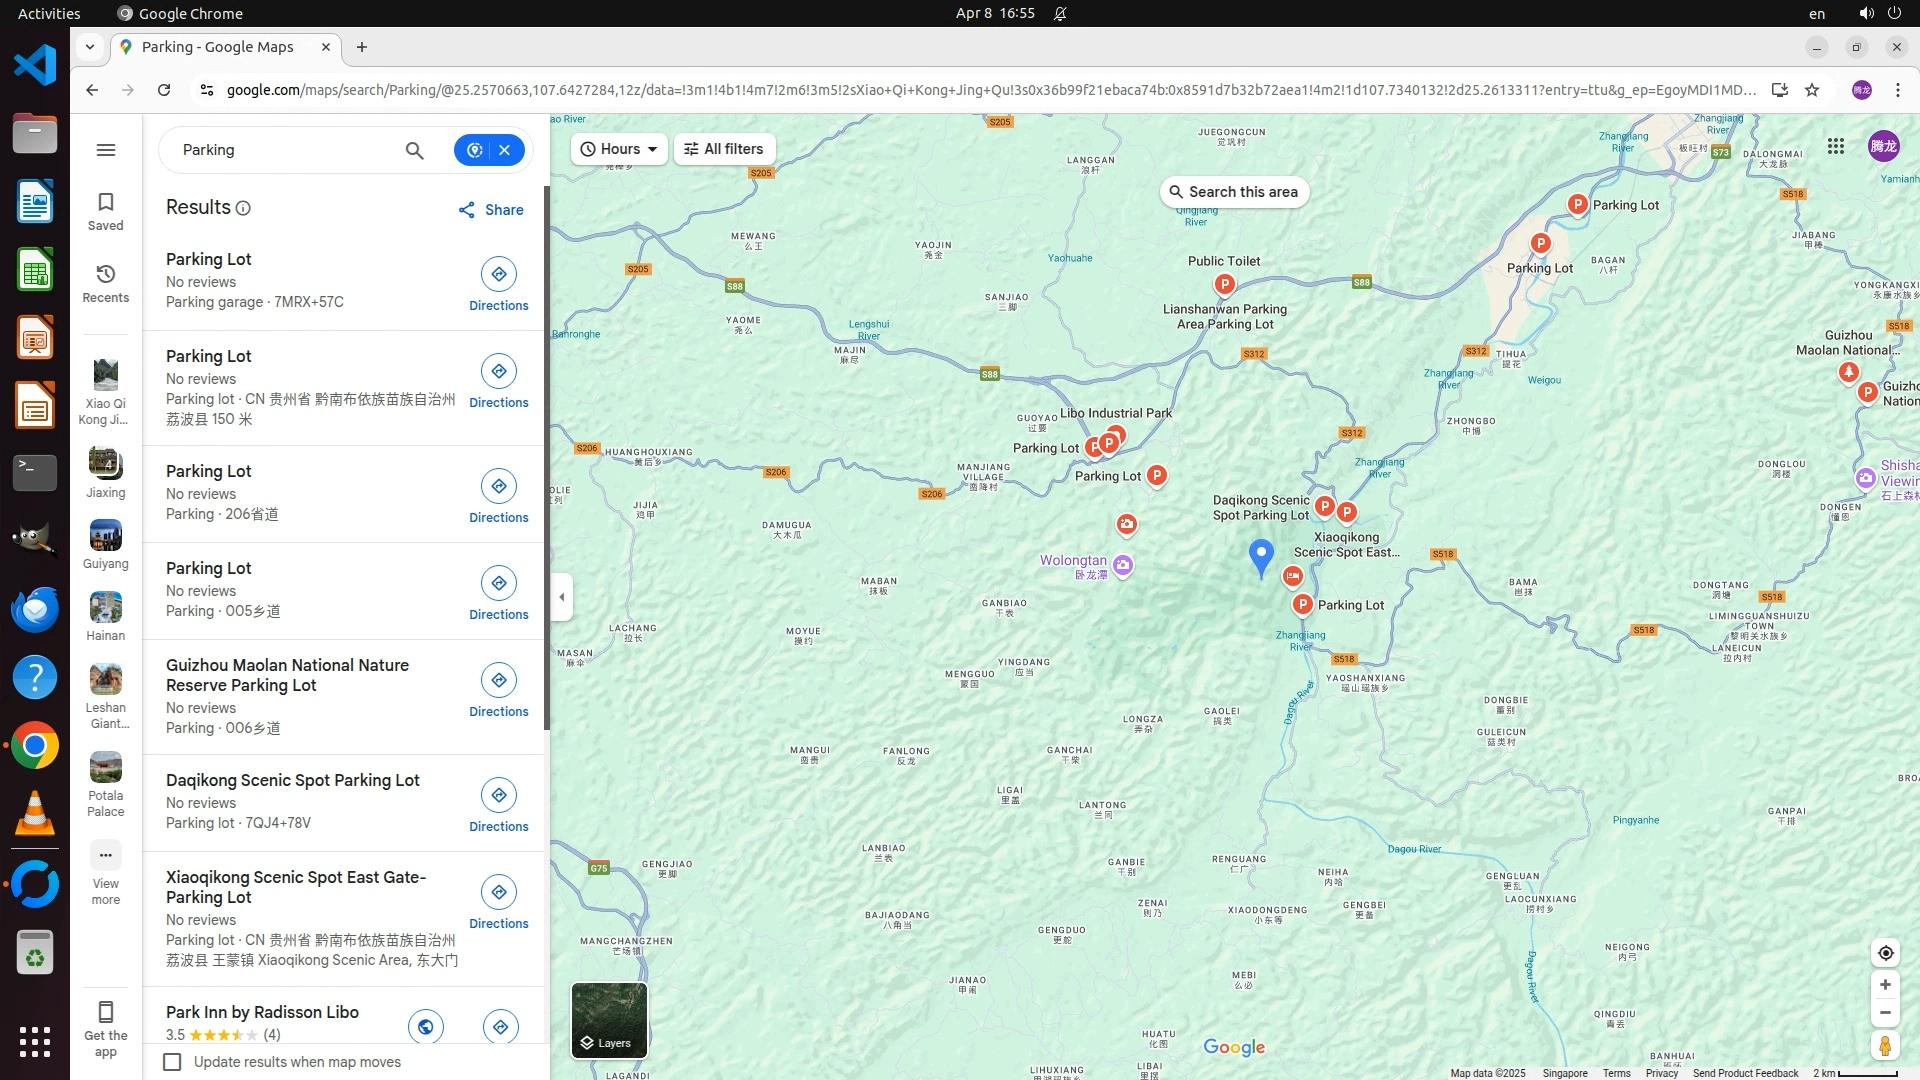Open Recents history in sidebar
Screen dimensions: 1920x1080
[105, 282]
